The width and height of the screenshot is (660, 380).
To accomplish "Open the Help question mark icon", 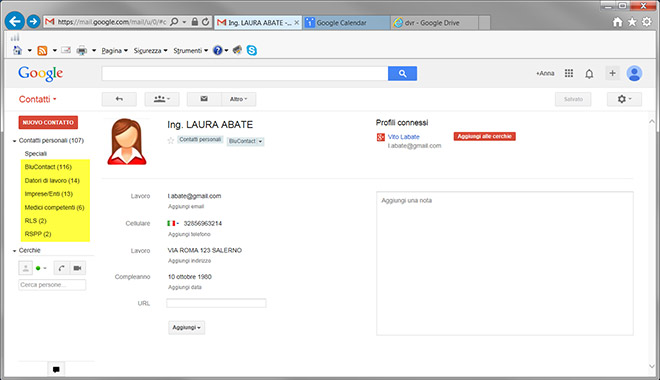I will click(218, 50).
